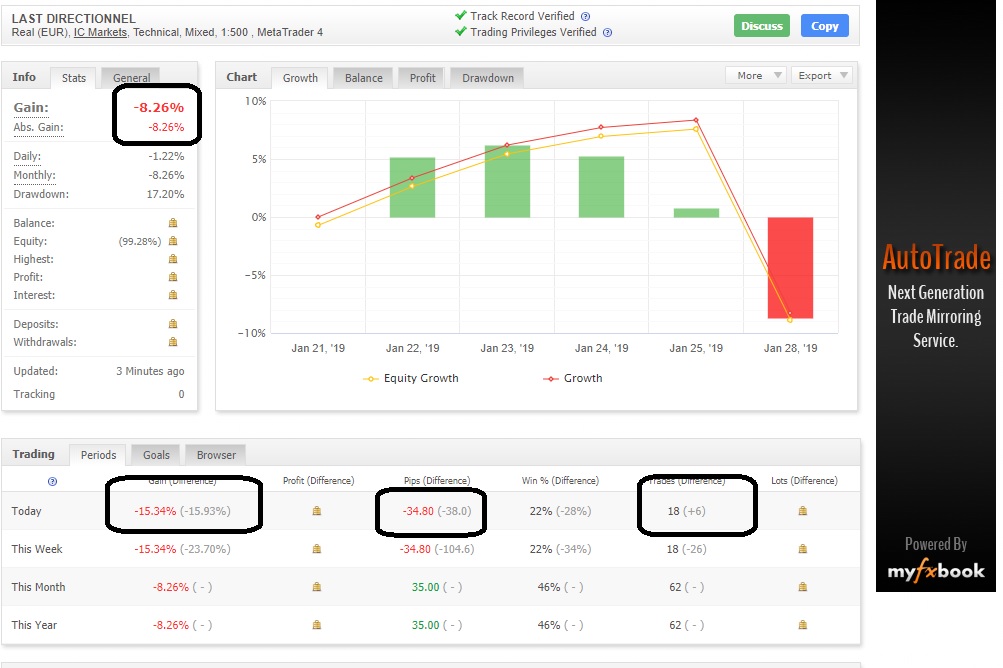Select the Growth chart tab

[300, 77]
